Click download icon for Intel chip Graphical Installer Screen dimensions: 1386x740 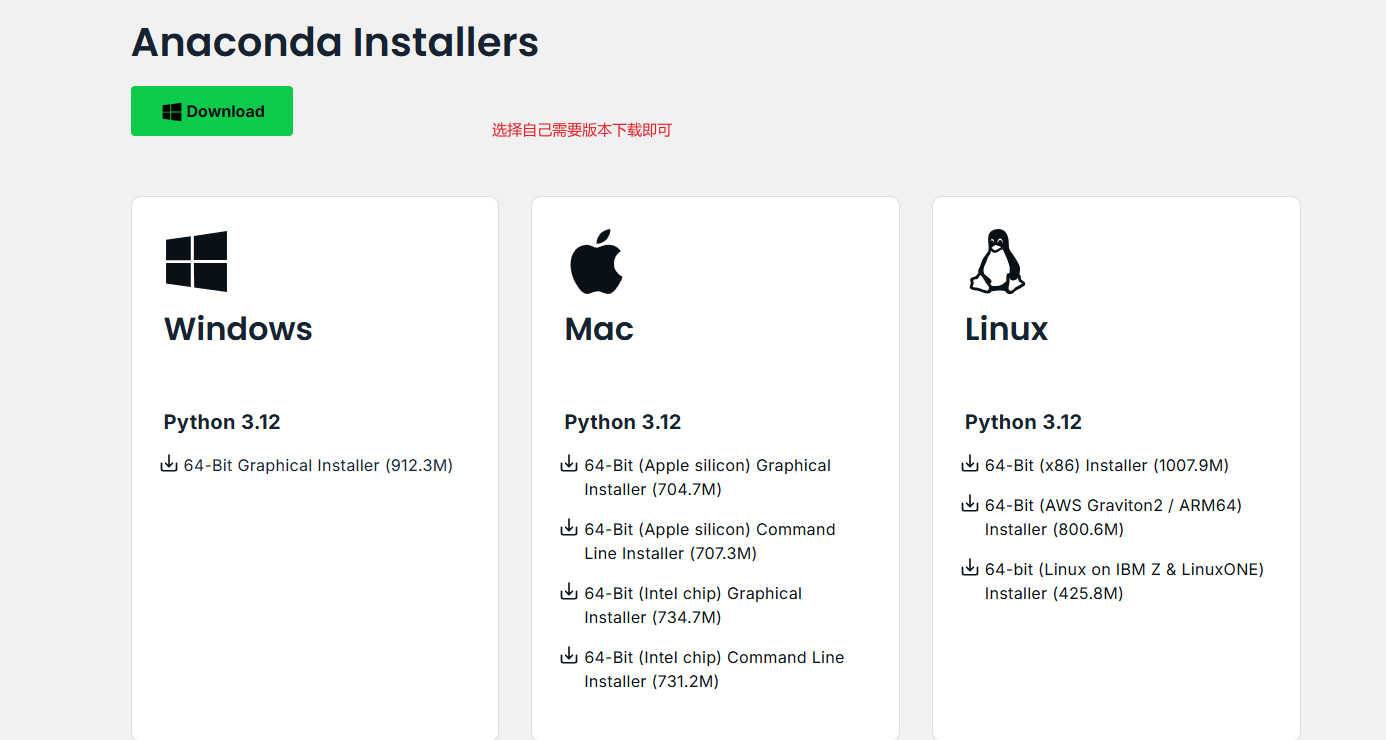coord(569,592)
